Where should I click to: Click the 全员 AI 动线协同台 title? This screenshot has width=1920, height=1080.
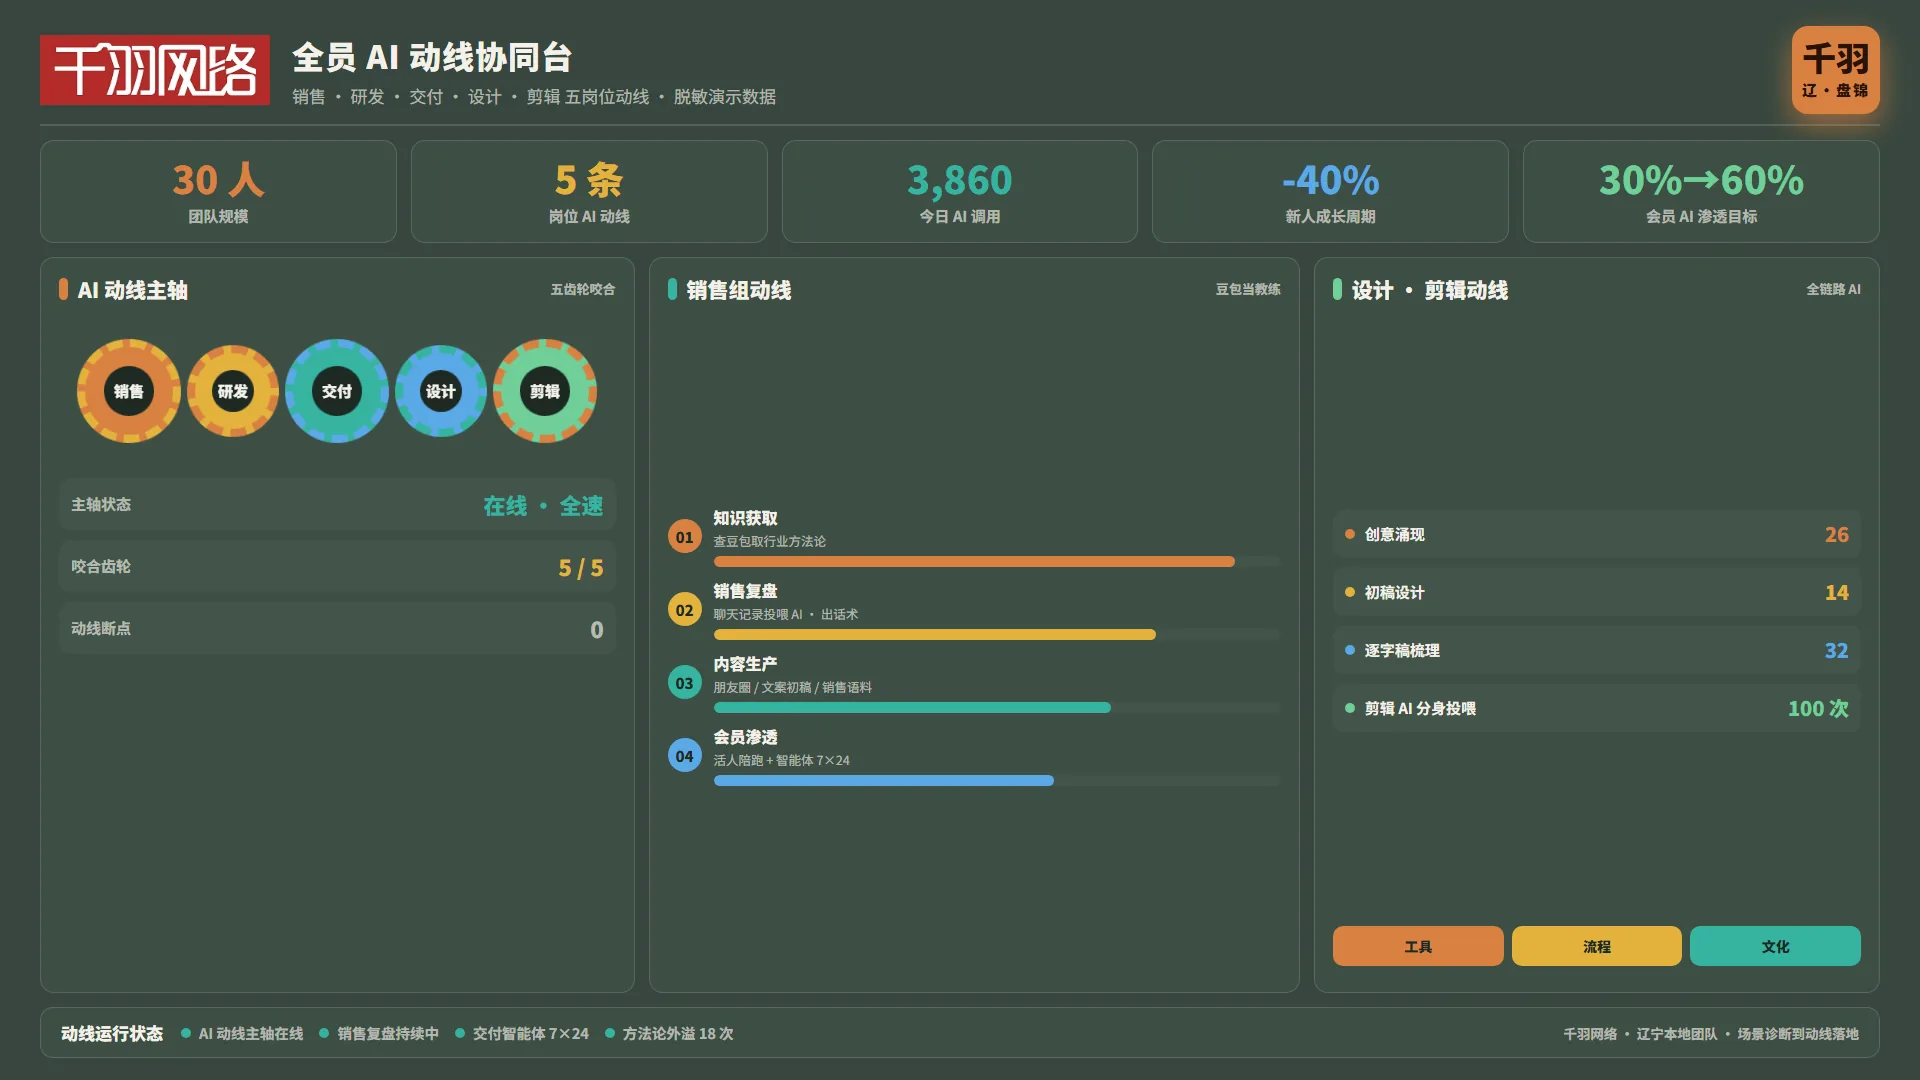coord(432,57)
